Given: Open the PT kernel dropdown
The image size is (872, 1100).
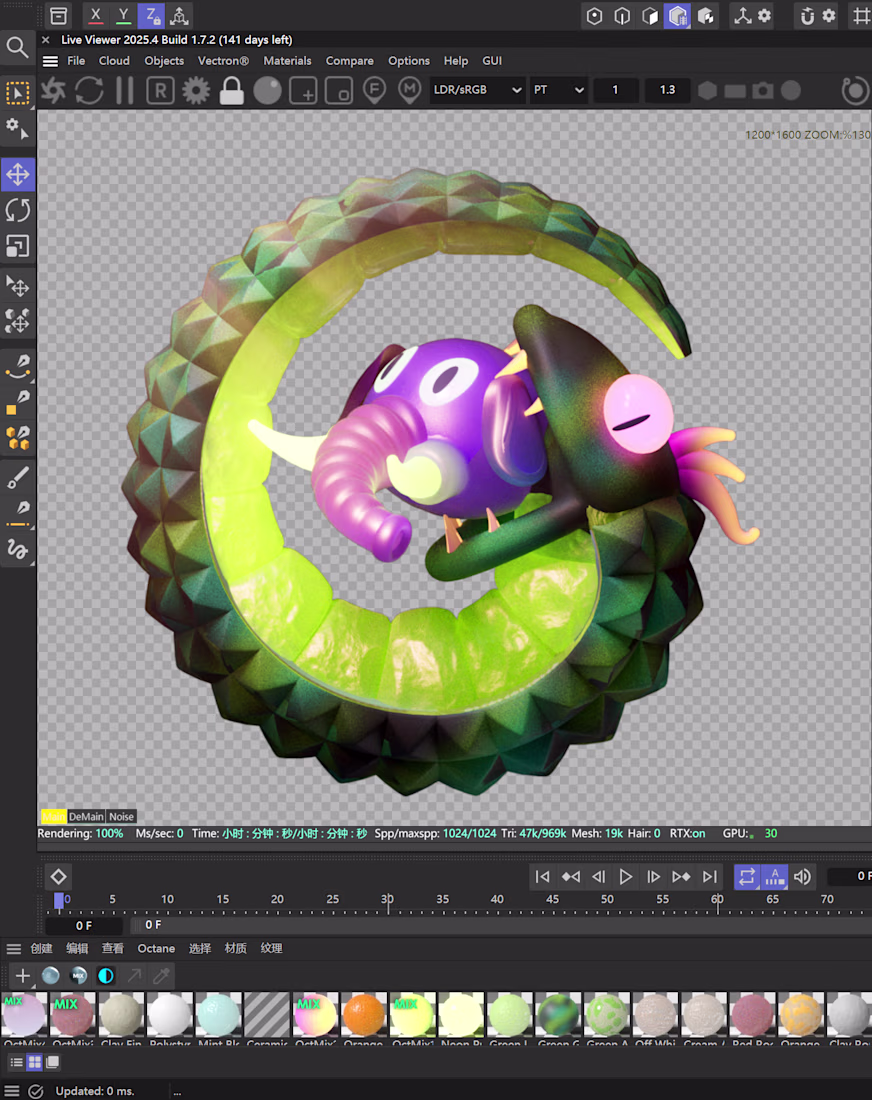Looking at the screenshot, I should click(x=558, y=90).
